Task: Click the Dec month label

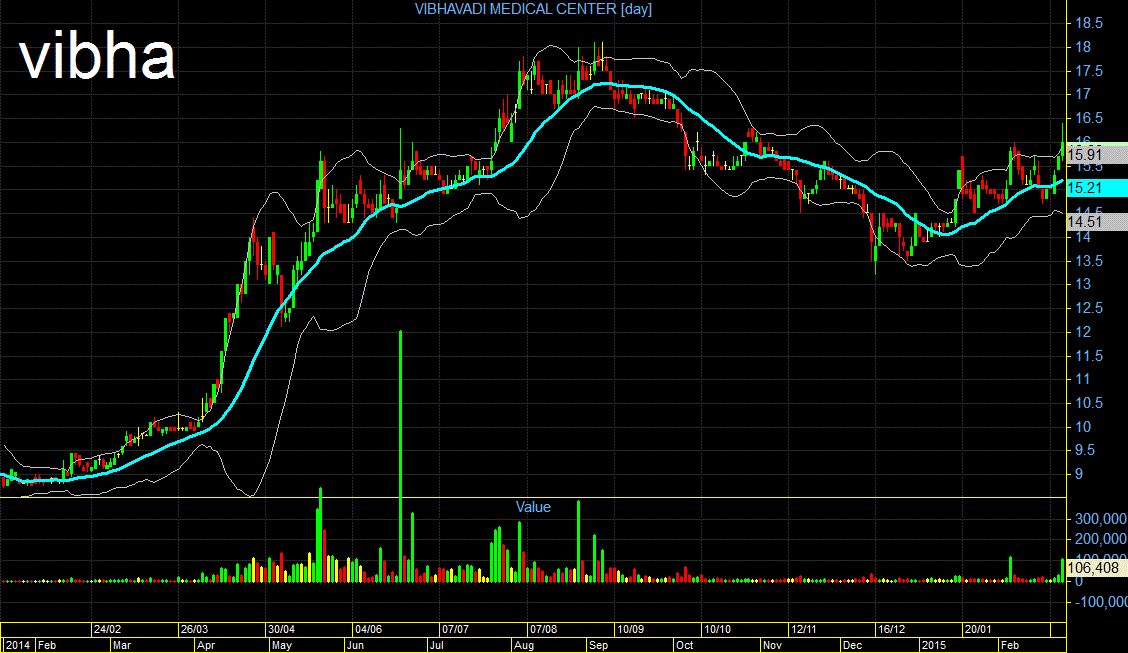Action: pos(852,645)
